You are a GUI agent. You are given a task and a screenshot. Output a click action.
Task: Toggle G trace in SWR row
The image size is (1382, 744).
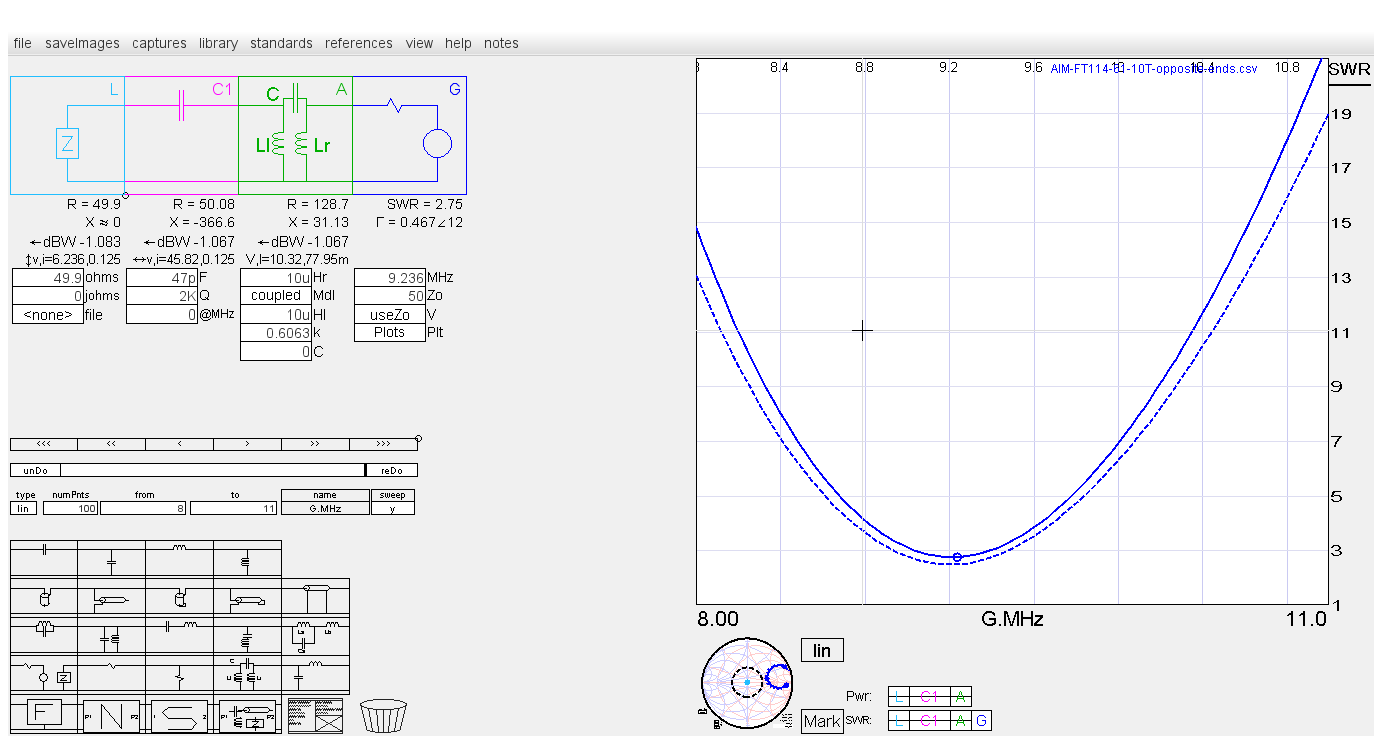click(981, 720)
